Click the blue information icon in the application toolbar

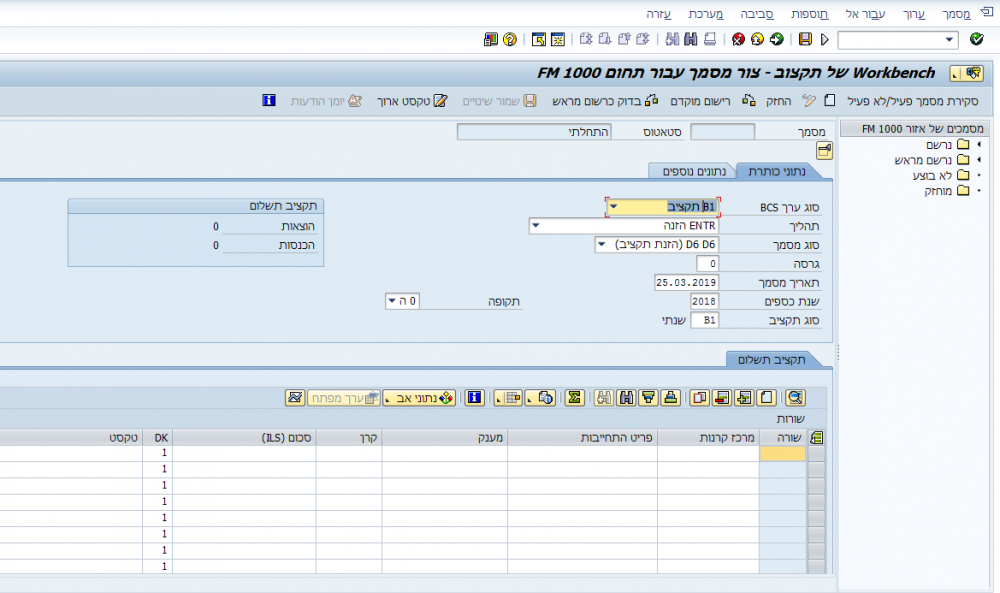tap(268, 101)
